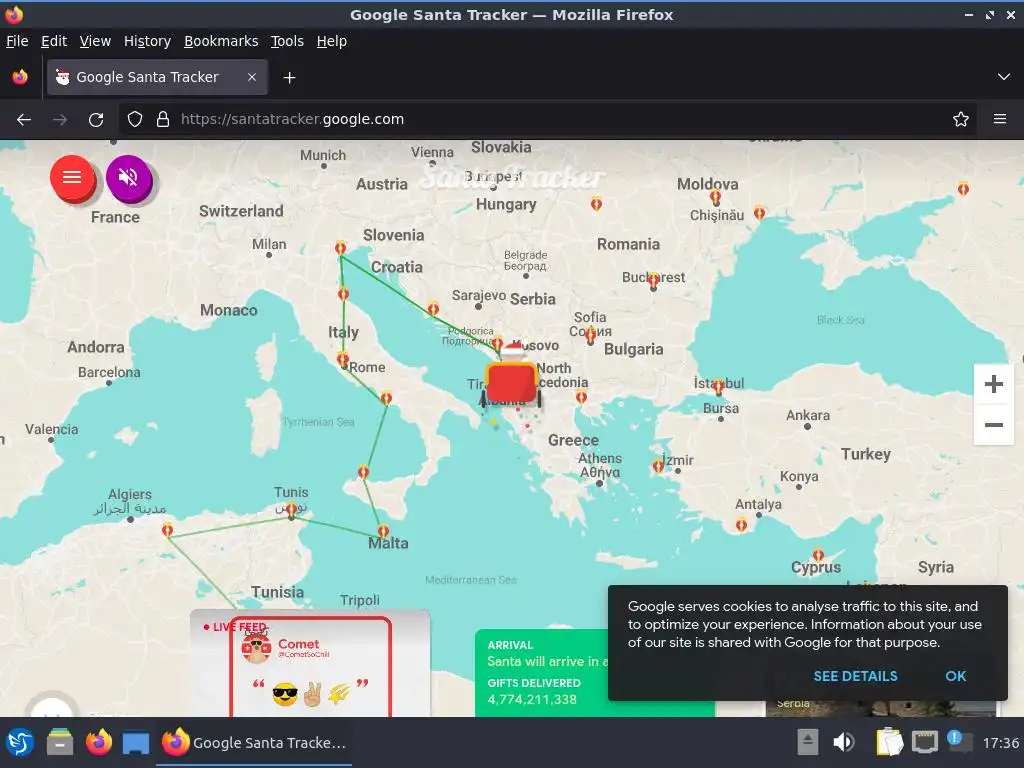
Task: Select the gift marker on Cyprus
Action: click(x=818, y=556)
